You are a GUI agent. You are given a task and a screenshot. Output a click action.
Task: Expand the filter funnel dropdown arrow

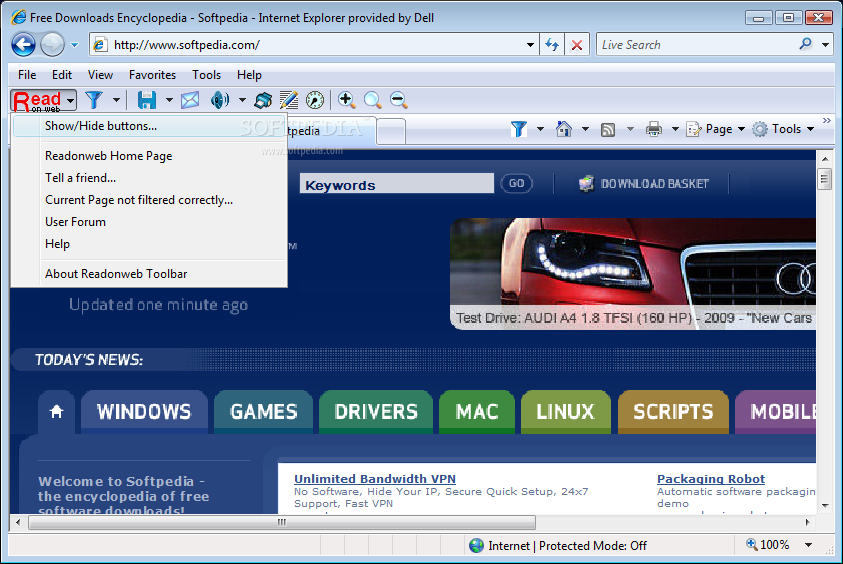click(116, 100)
